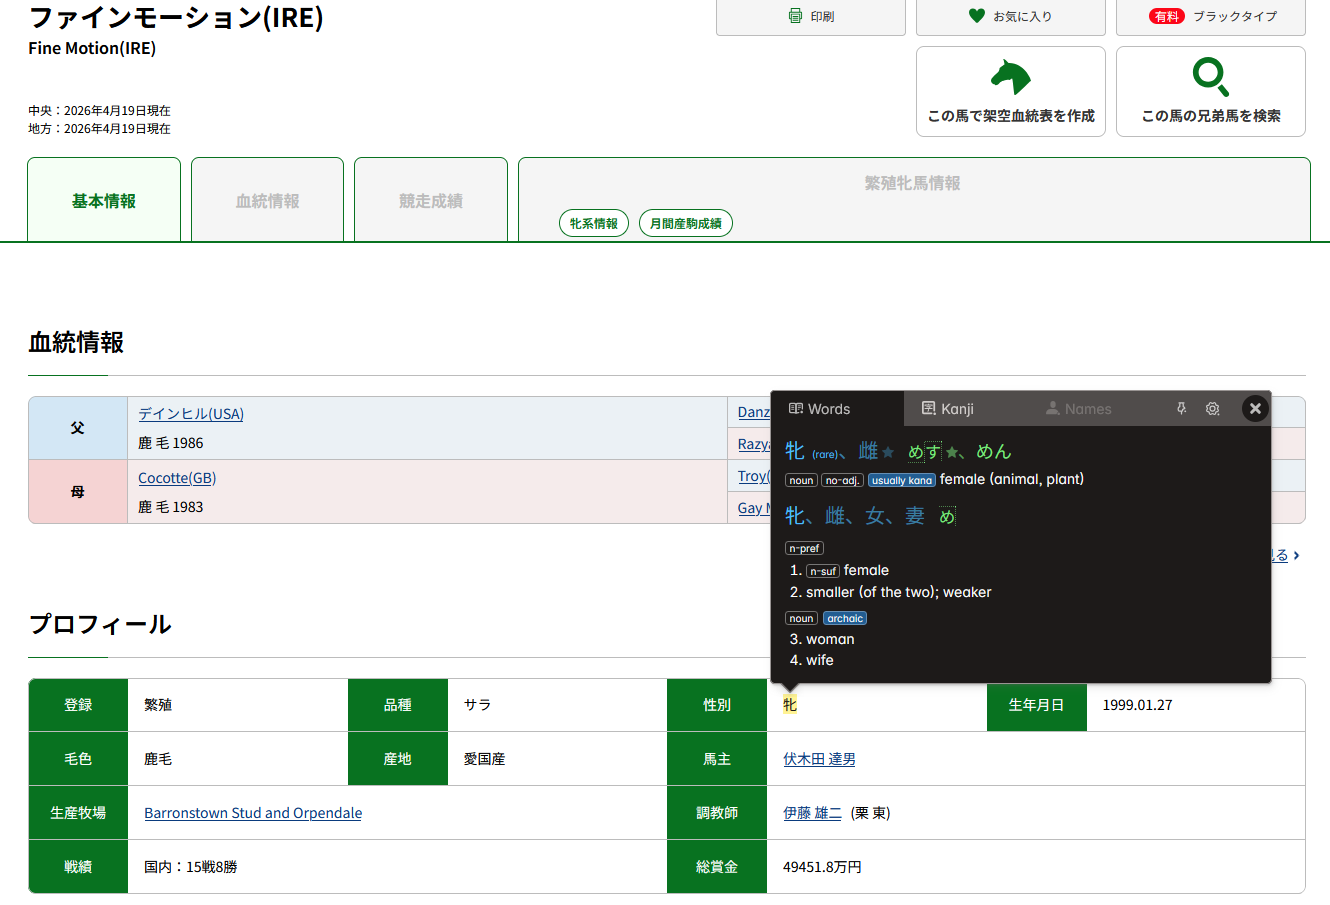The image size is (1330, 905).
Task: Follow the デインヒル(USA) sire link
Action: 191,413
